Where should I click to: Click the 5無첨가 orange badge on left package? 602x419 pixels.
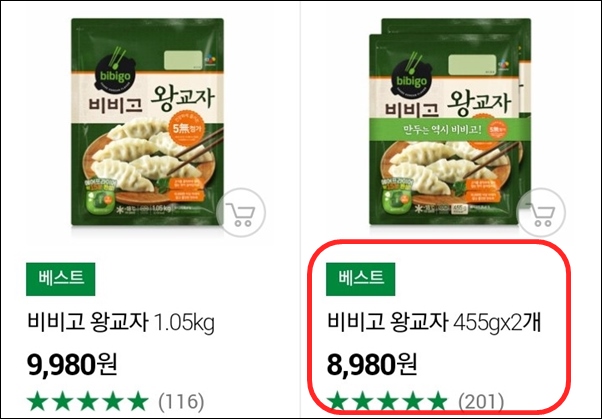pyautogui.click(x=186, y=129)
